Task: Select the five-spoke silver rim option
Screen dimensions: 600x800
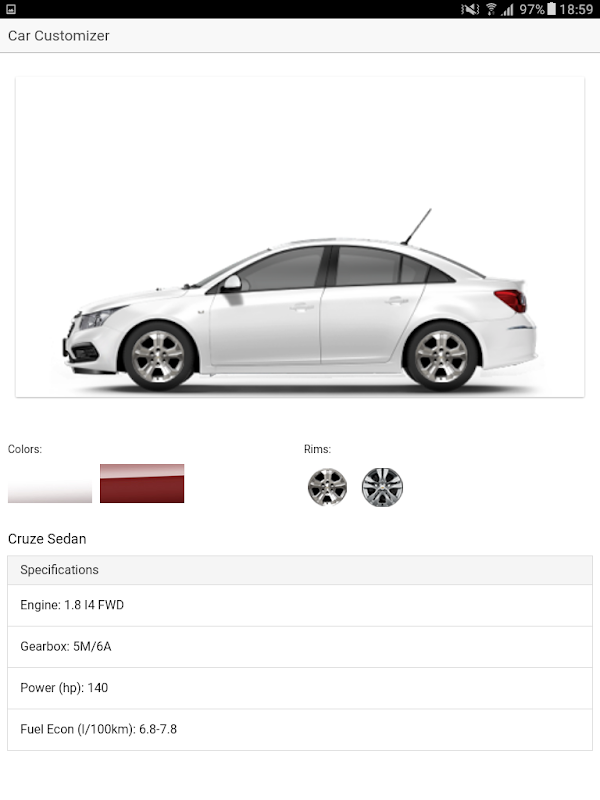Action: (x=327, y=487)
